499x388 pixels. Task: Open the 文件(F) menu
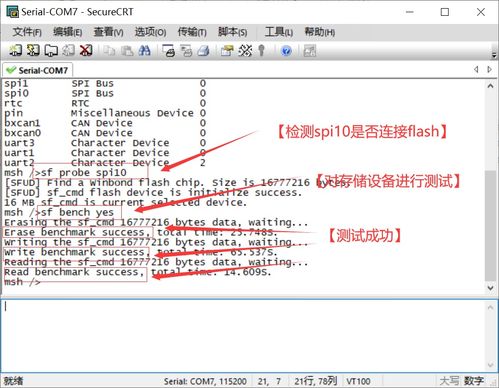point(27,32)
